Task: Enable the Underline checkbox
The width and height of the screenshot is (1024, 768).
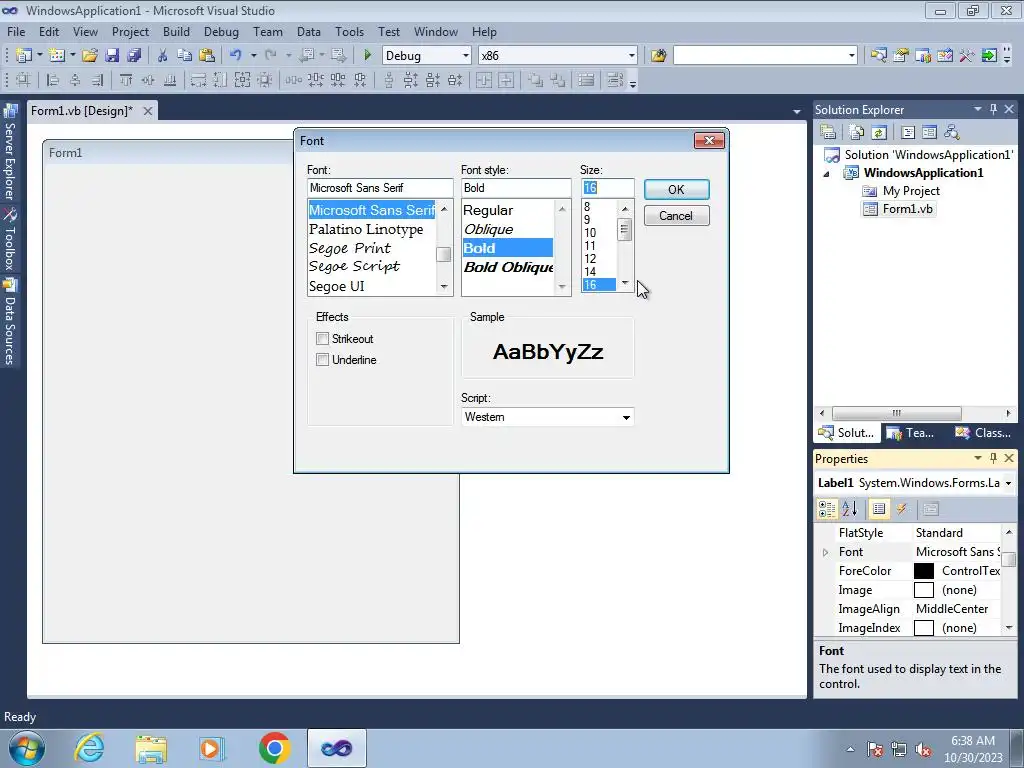Action: tap(322, 359)
